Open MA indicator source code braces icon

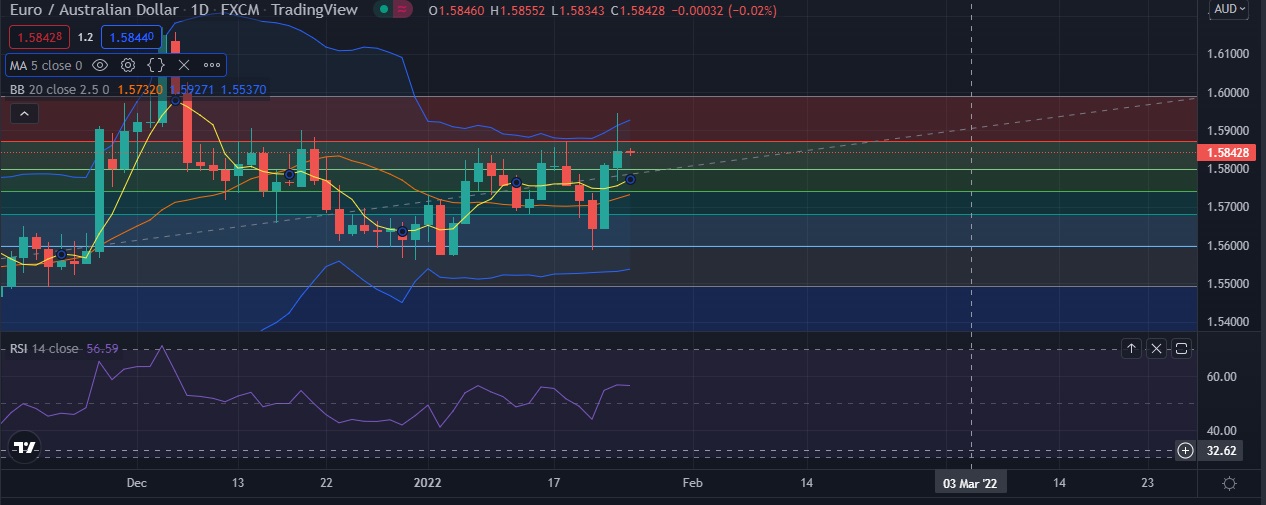pos(155,65)
